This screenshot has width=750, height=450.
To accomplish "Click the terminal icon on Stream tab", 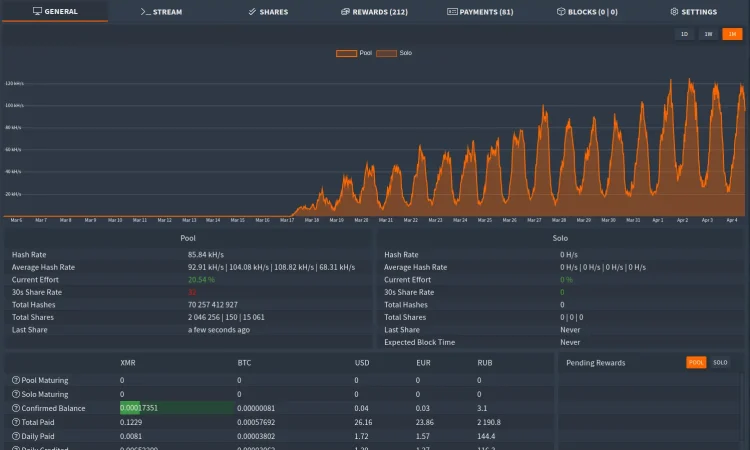I will click(x=145, y=11).
